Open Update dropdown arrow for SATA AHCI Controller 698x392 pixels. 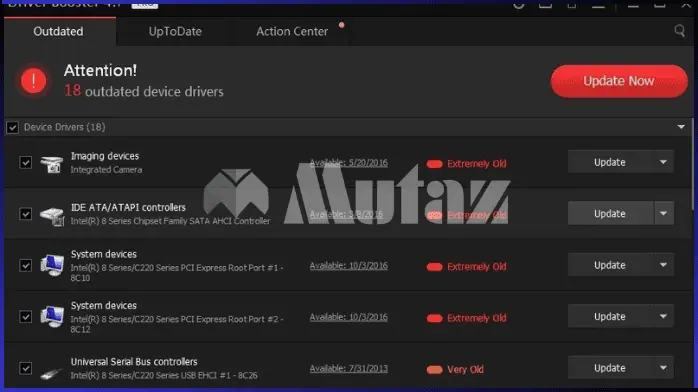[x=663, y=214]
